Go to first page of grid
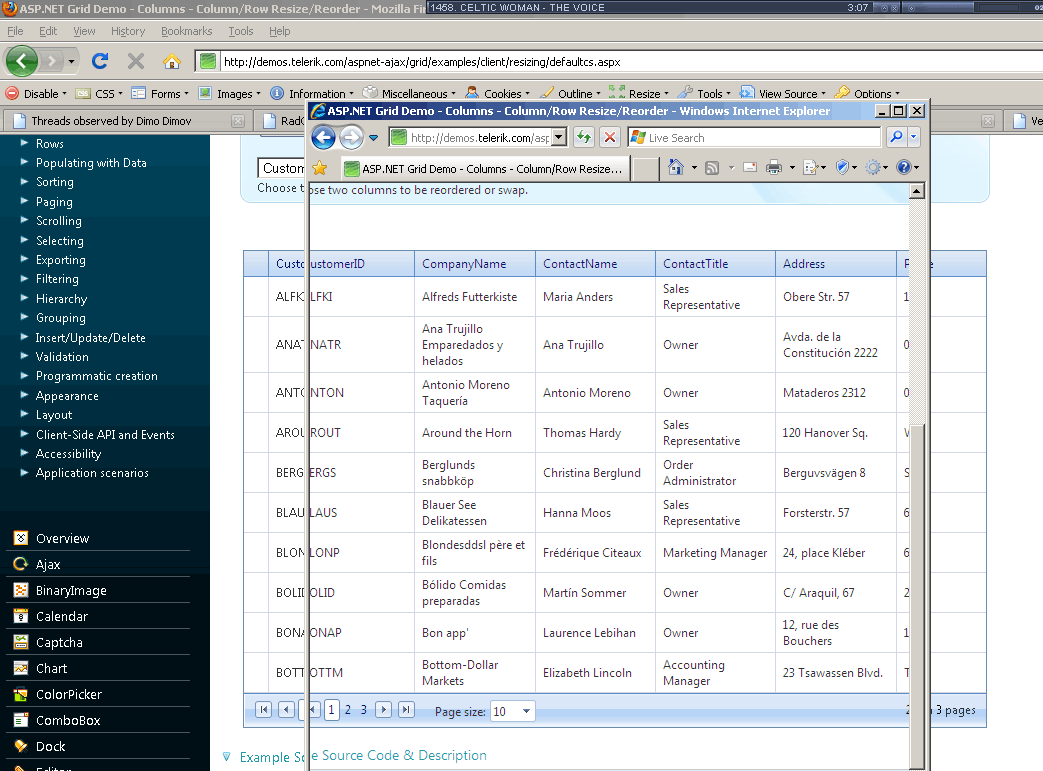 tap(264, 710)
